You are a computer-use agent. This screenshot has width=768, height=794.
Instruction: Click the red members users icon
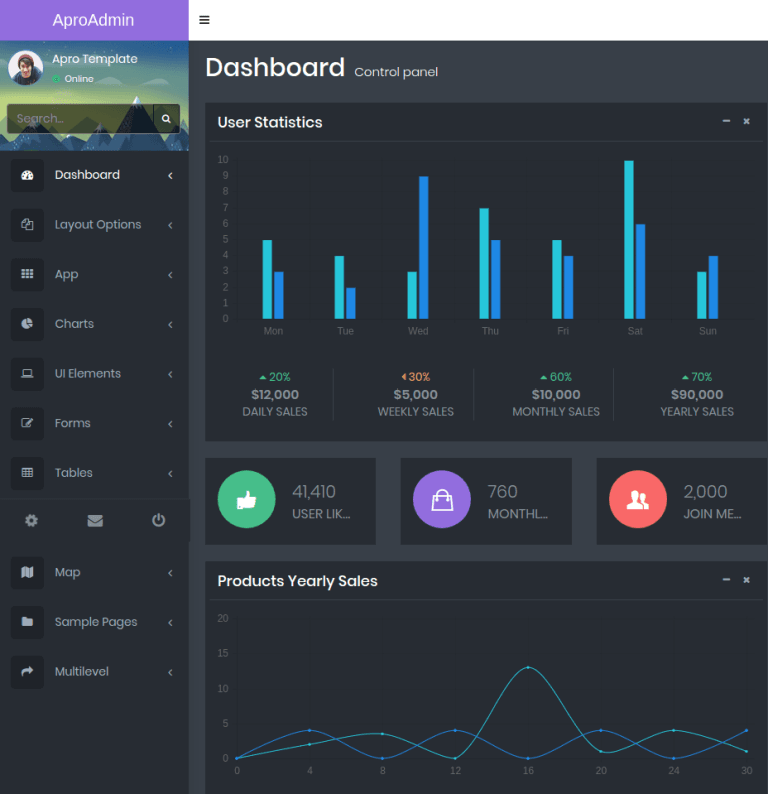tap(638, 500)
